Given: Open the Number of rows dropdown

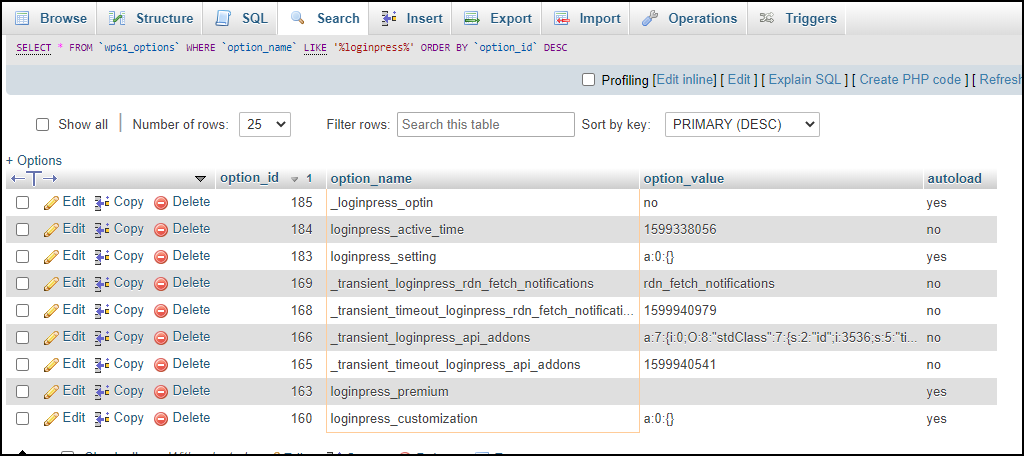Looking at the screenshot, I should [264, 124].
